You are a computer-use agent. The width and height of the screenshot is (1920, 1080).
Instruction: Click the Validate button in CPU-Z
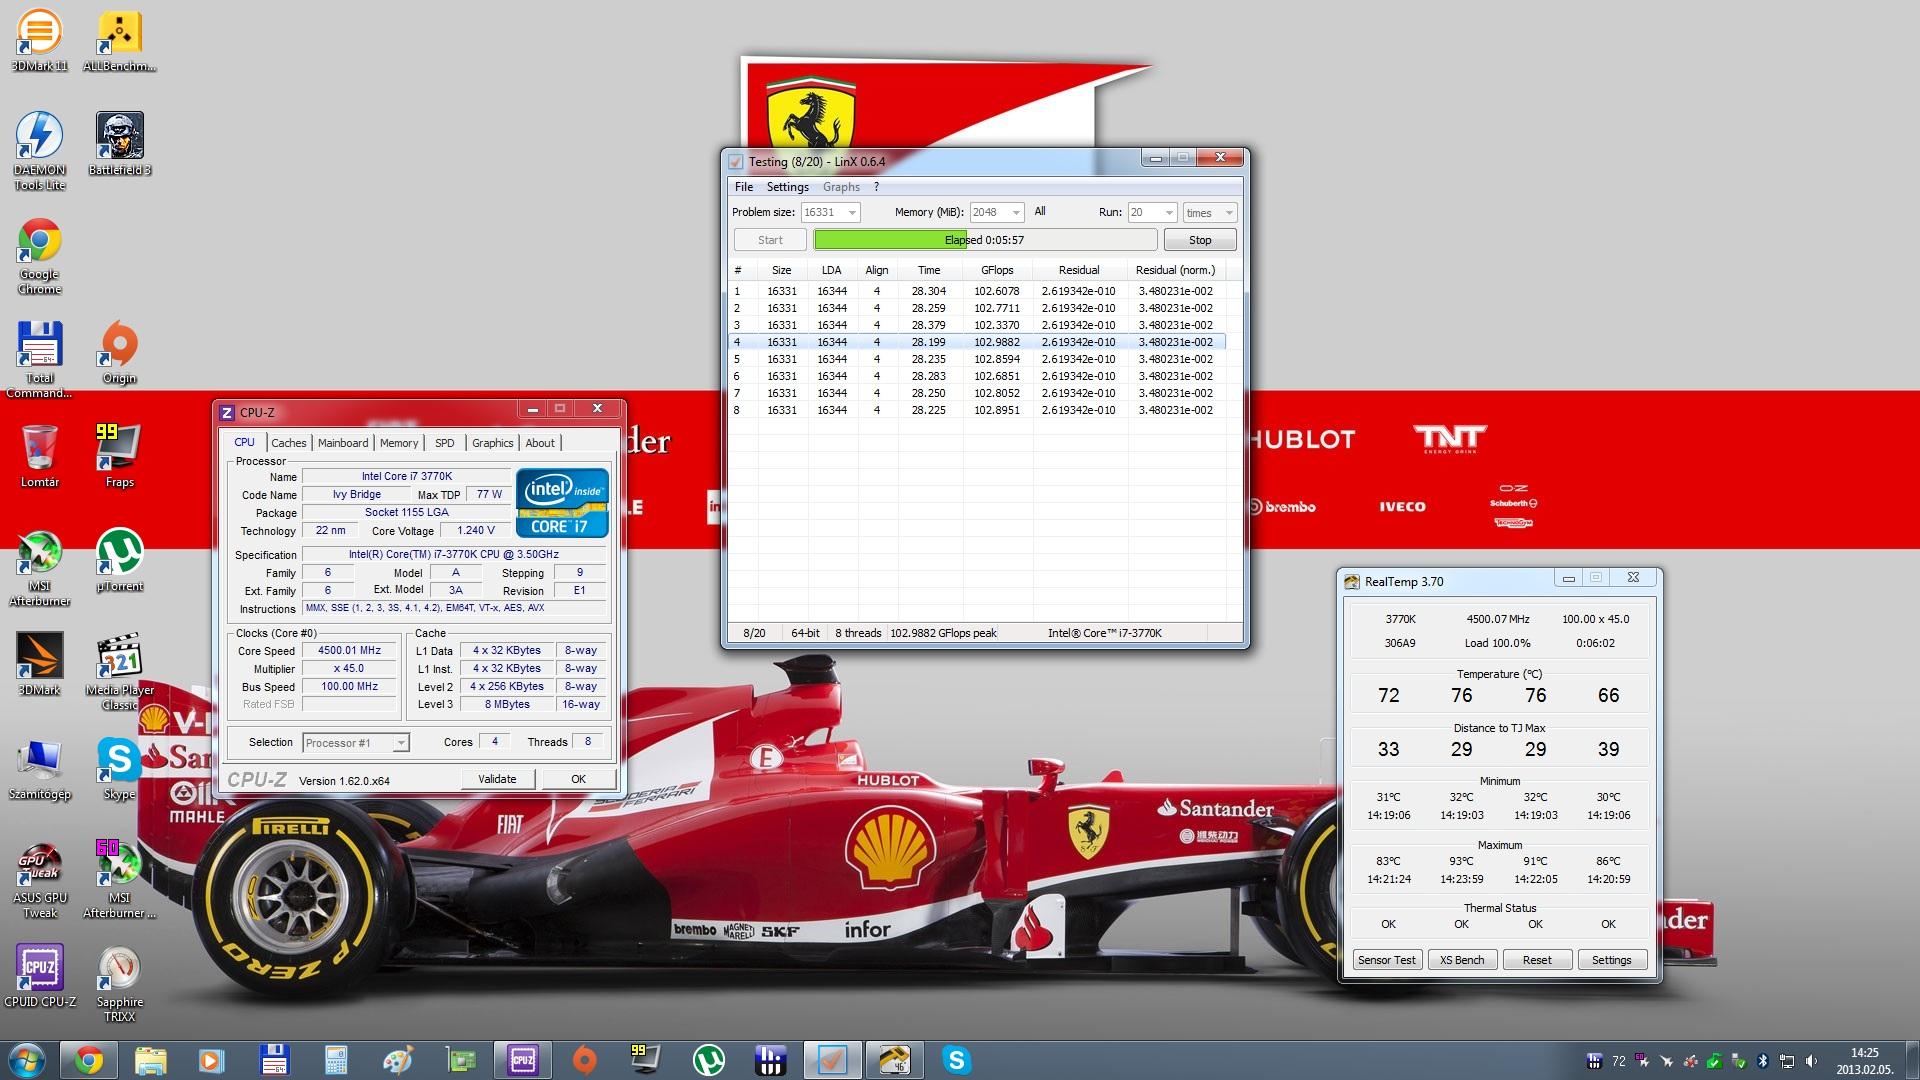click(497, 779)
